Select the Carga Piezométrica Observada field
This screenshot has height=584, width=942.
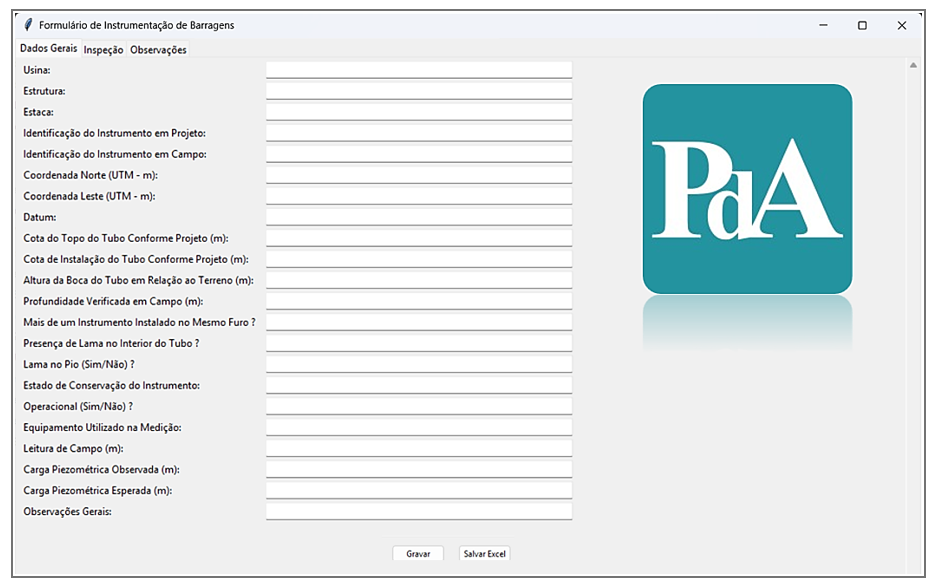click(419, 469)
